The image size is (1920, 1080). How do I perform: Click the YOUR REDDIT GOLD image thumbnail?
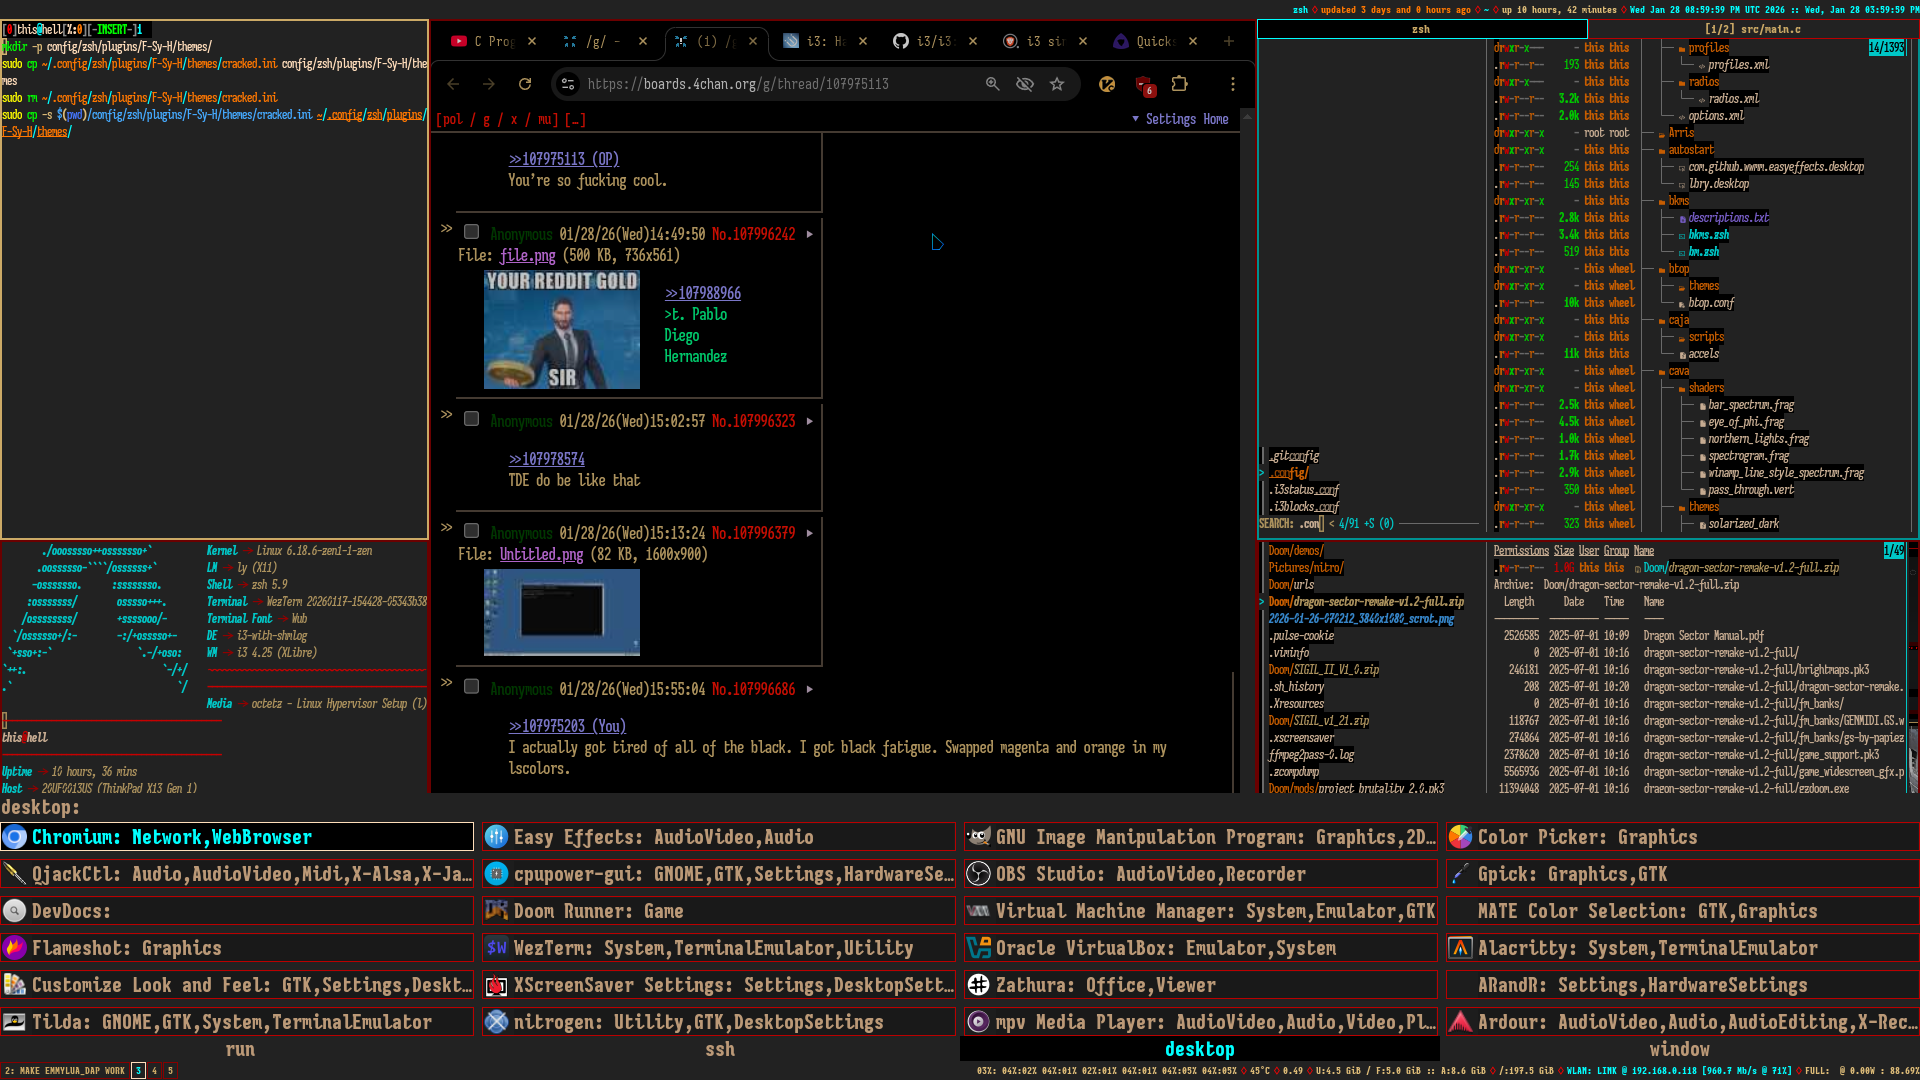point(561,329)
